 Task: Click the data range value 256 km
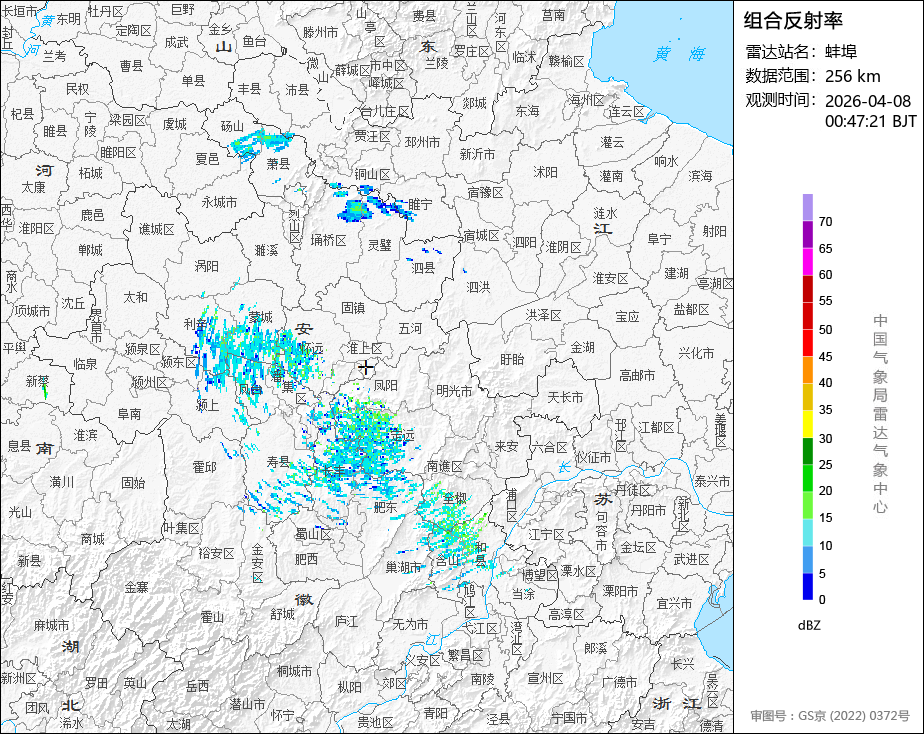point(853,76)
